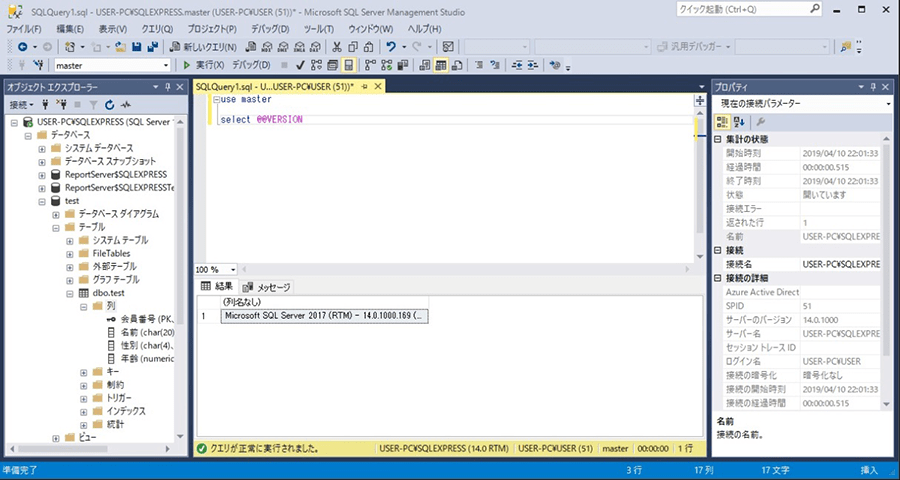The image size is (900, 480).
Task: Click Connect Object Explorer plug icon
Action: 46,104
